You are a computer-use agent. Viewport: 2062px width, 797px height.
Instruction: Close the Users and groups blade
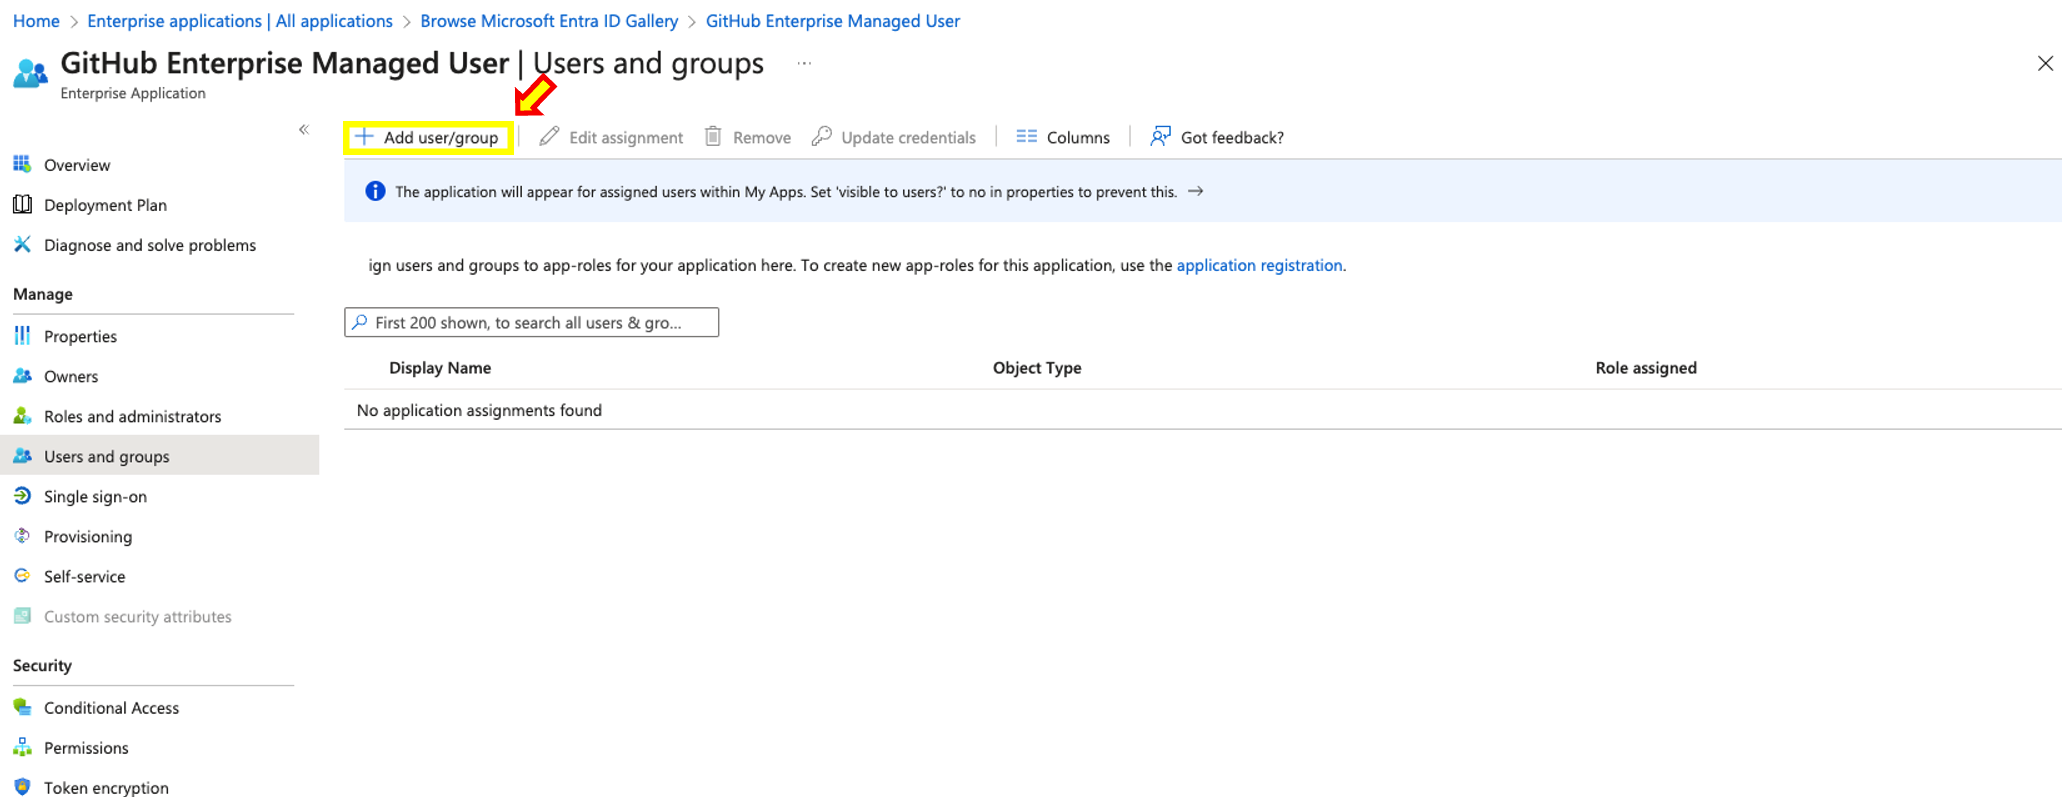click(2045, 64)
